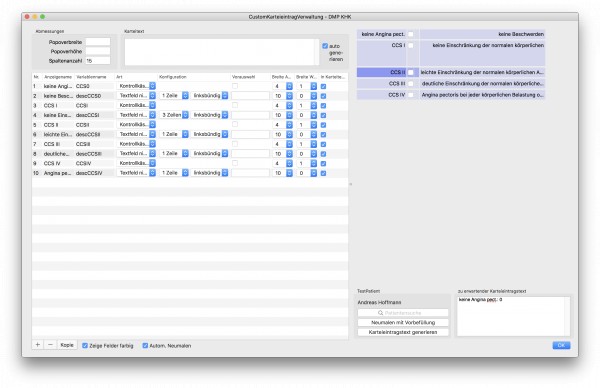The image size is (600, 388).
Task: Click the Popov 'breite input field
Action: tap(98, 42)
